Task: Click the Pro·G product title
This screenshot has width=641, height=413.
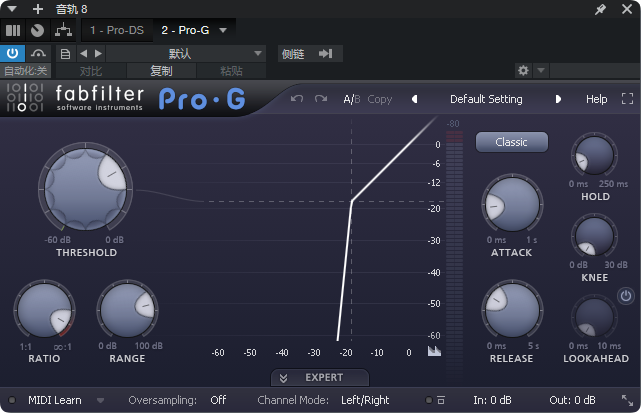Action: click(202, 99)
